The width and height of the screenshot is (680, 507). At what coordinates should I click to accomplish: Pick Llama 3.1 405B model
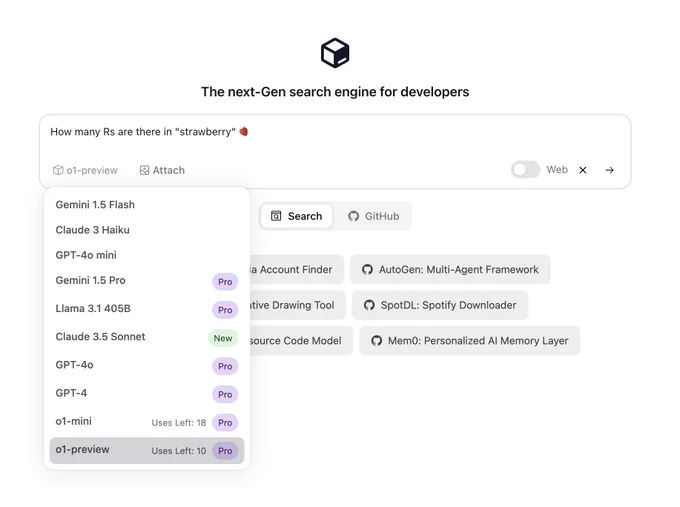click(x=147, y=309)
